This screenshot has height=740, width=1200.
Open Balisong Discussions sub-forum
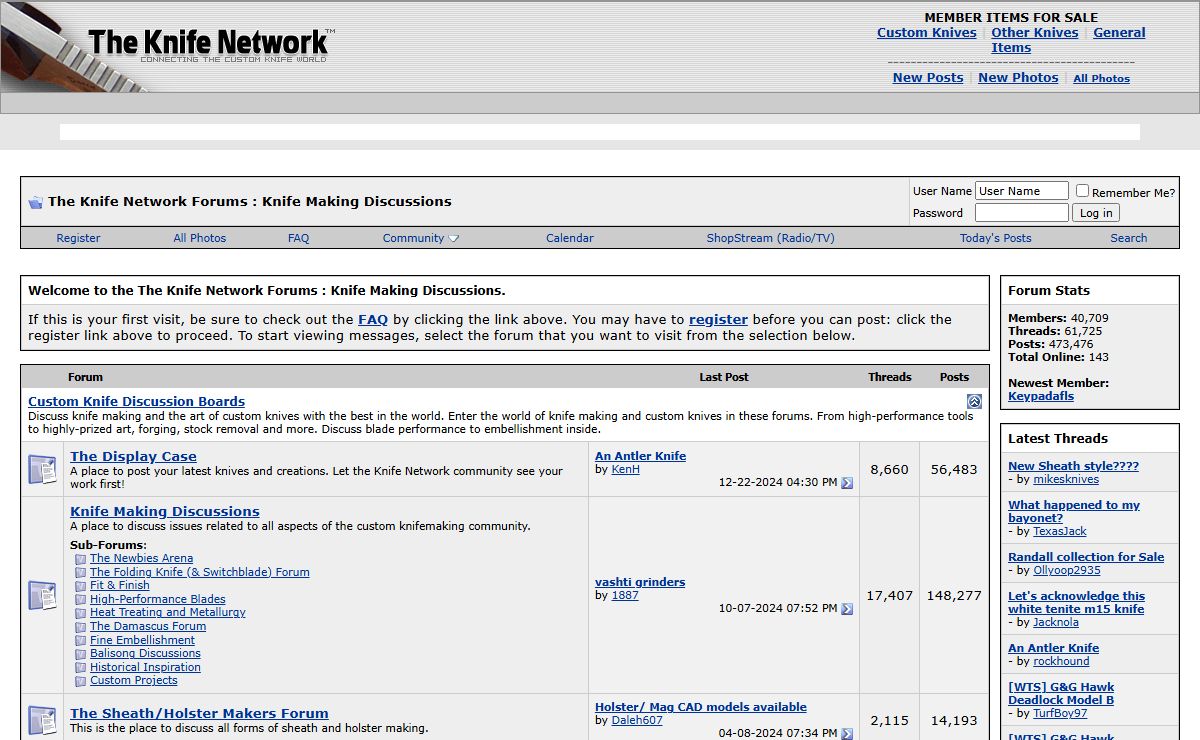[146, 654]
